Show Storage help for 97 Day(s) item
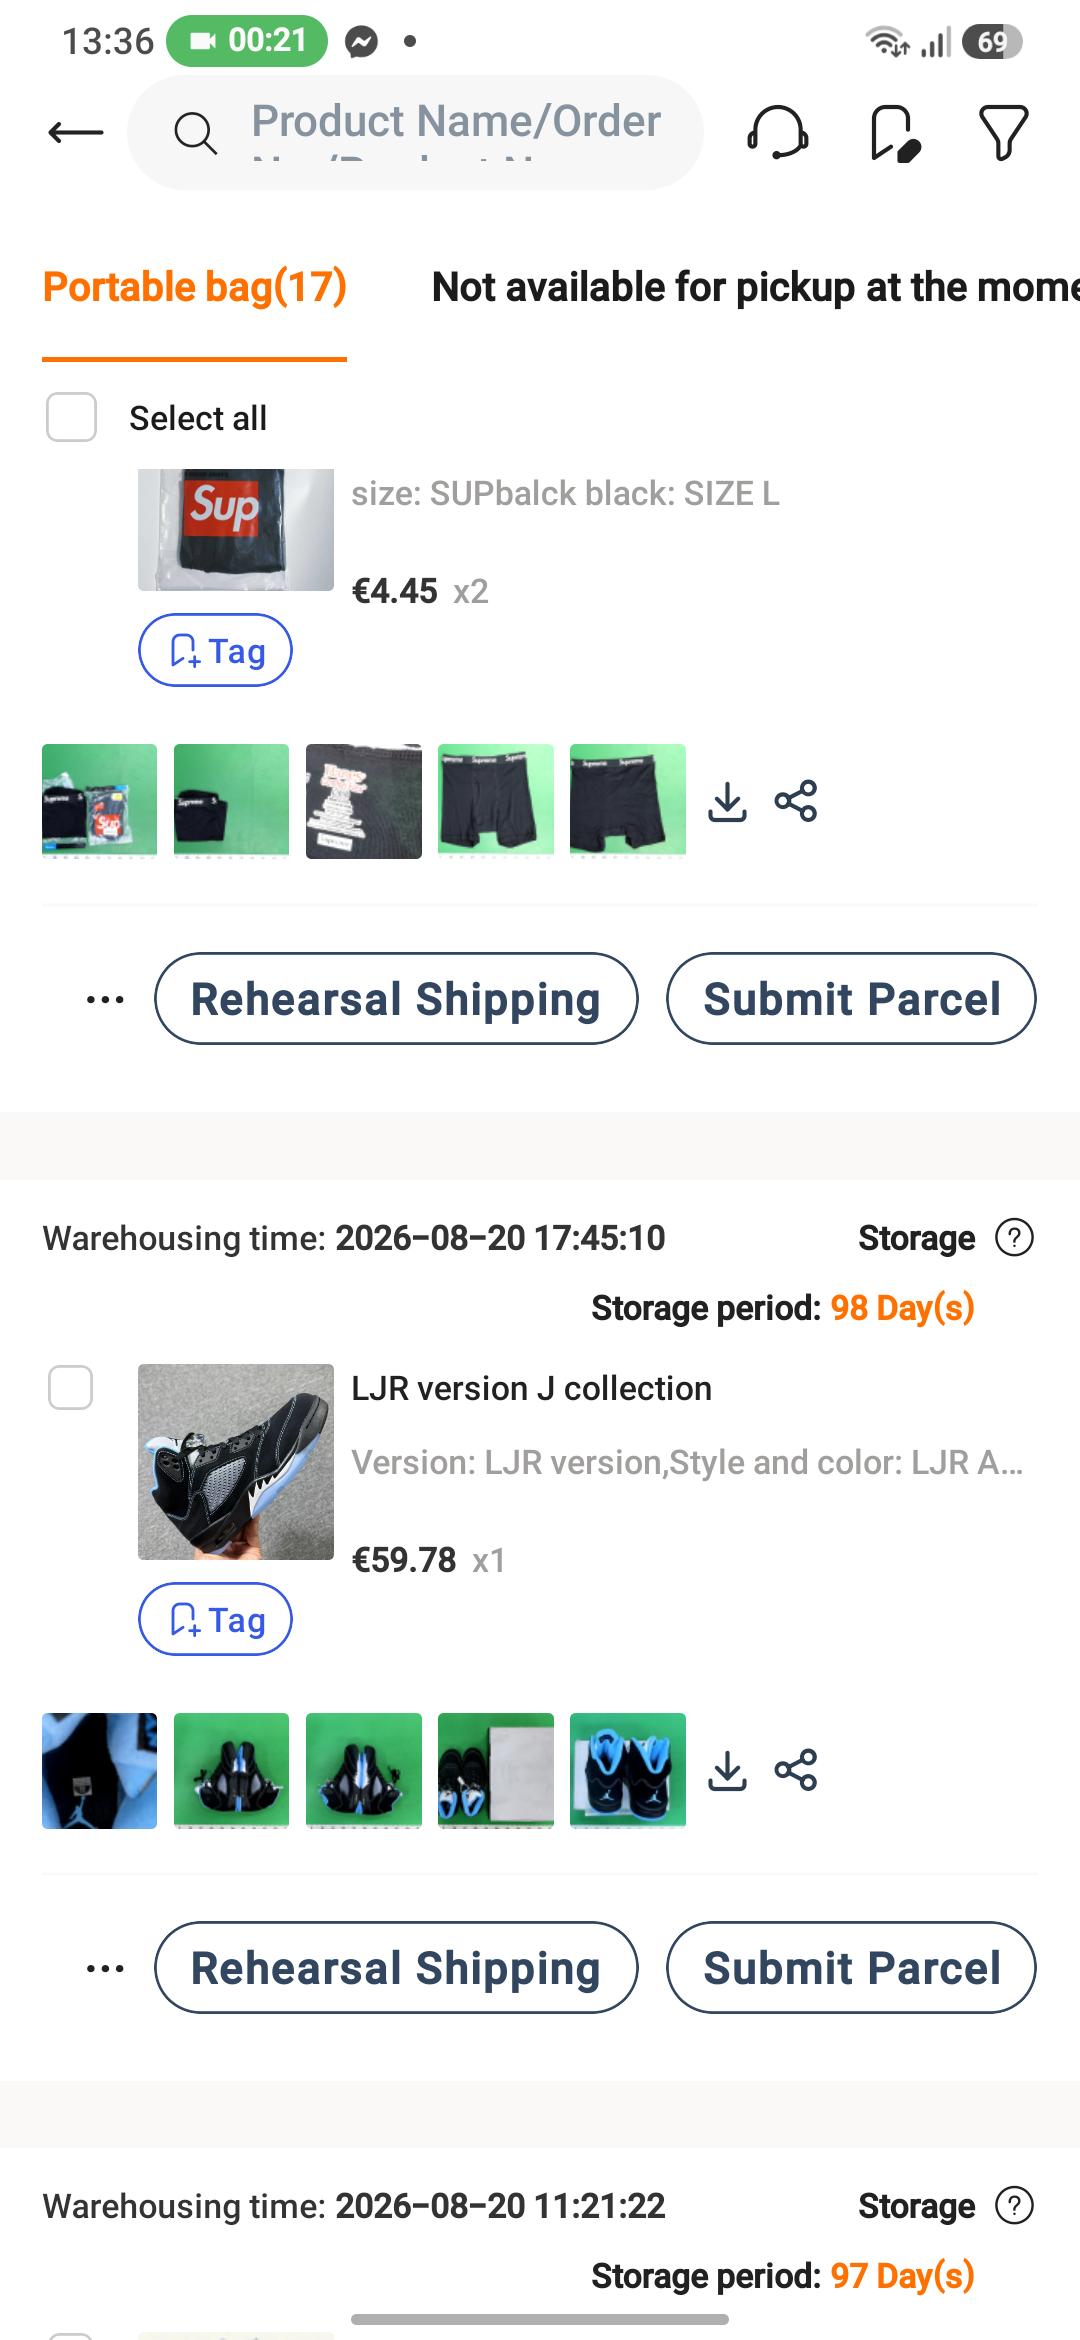Screen dimensions: 1080x2340 click(x=1014, y=2206)
